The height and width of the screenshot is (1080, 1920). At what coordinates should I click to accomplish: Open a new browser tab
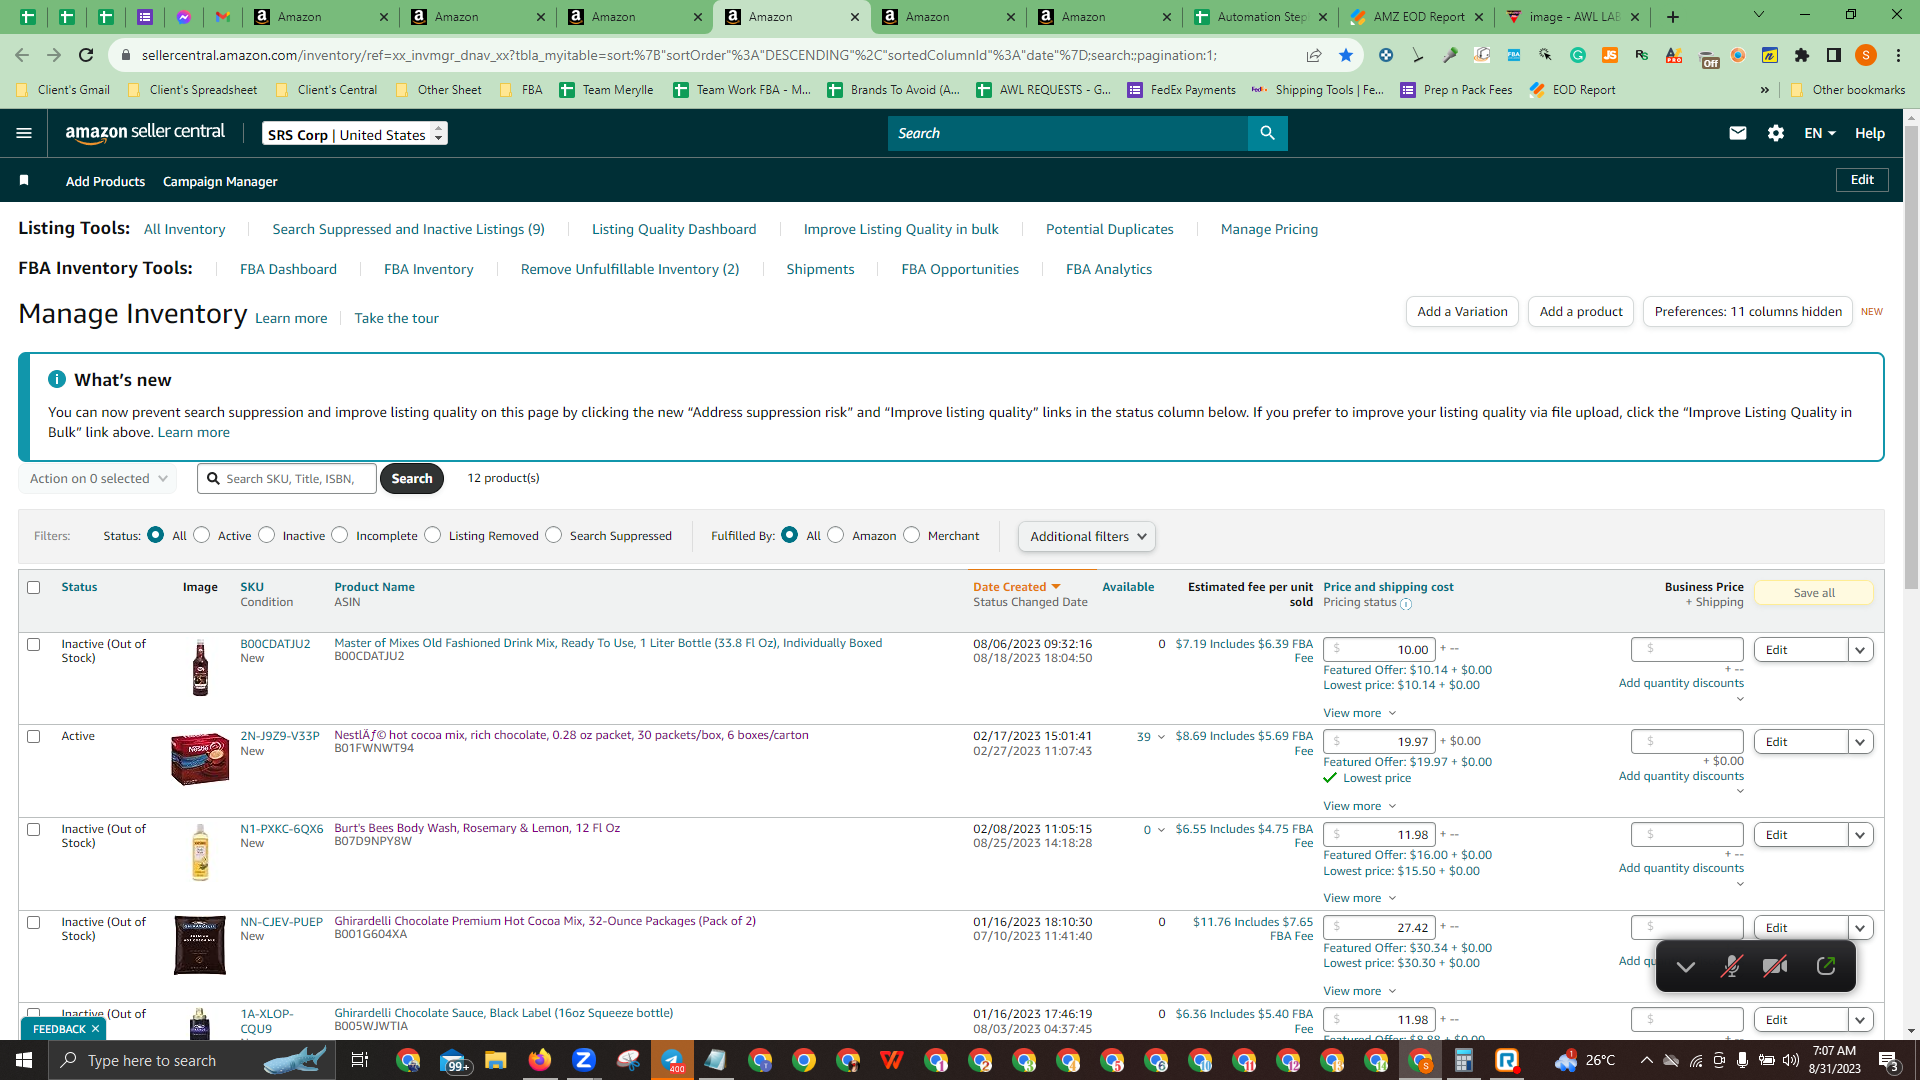click(1673, 17)
